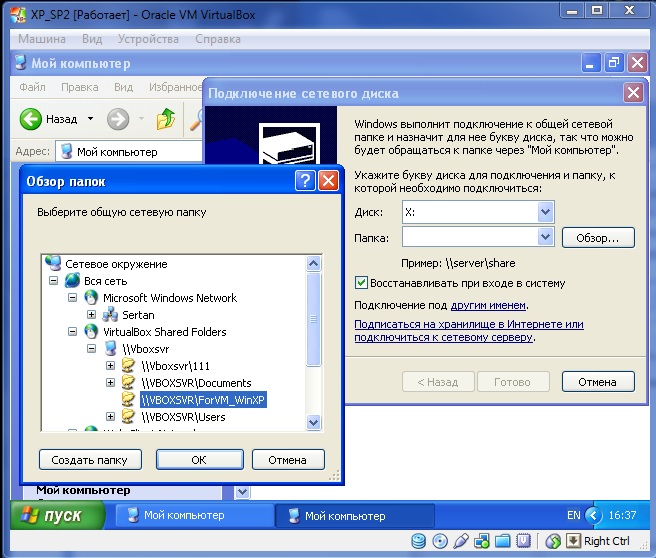
Task: Expand \\VBOXSVR\Users folder node
Action: click(x=110, y=417)
